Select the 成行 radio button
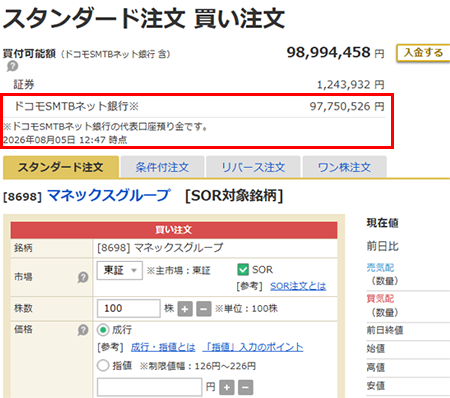 [x=103, y=330]
